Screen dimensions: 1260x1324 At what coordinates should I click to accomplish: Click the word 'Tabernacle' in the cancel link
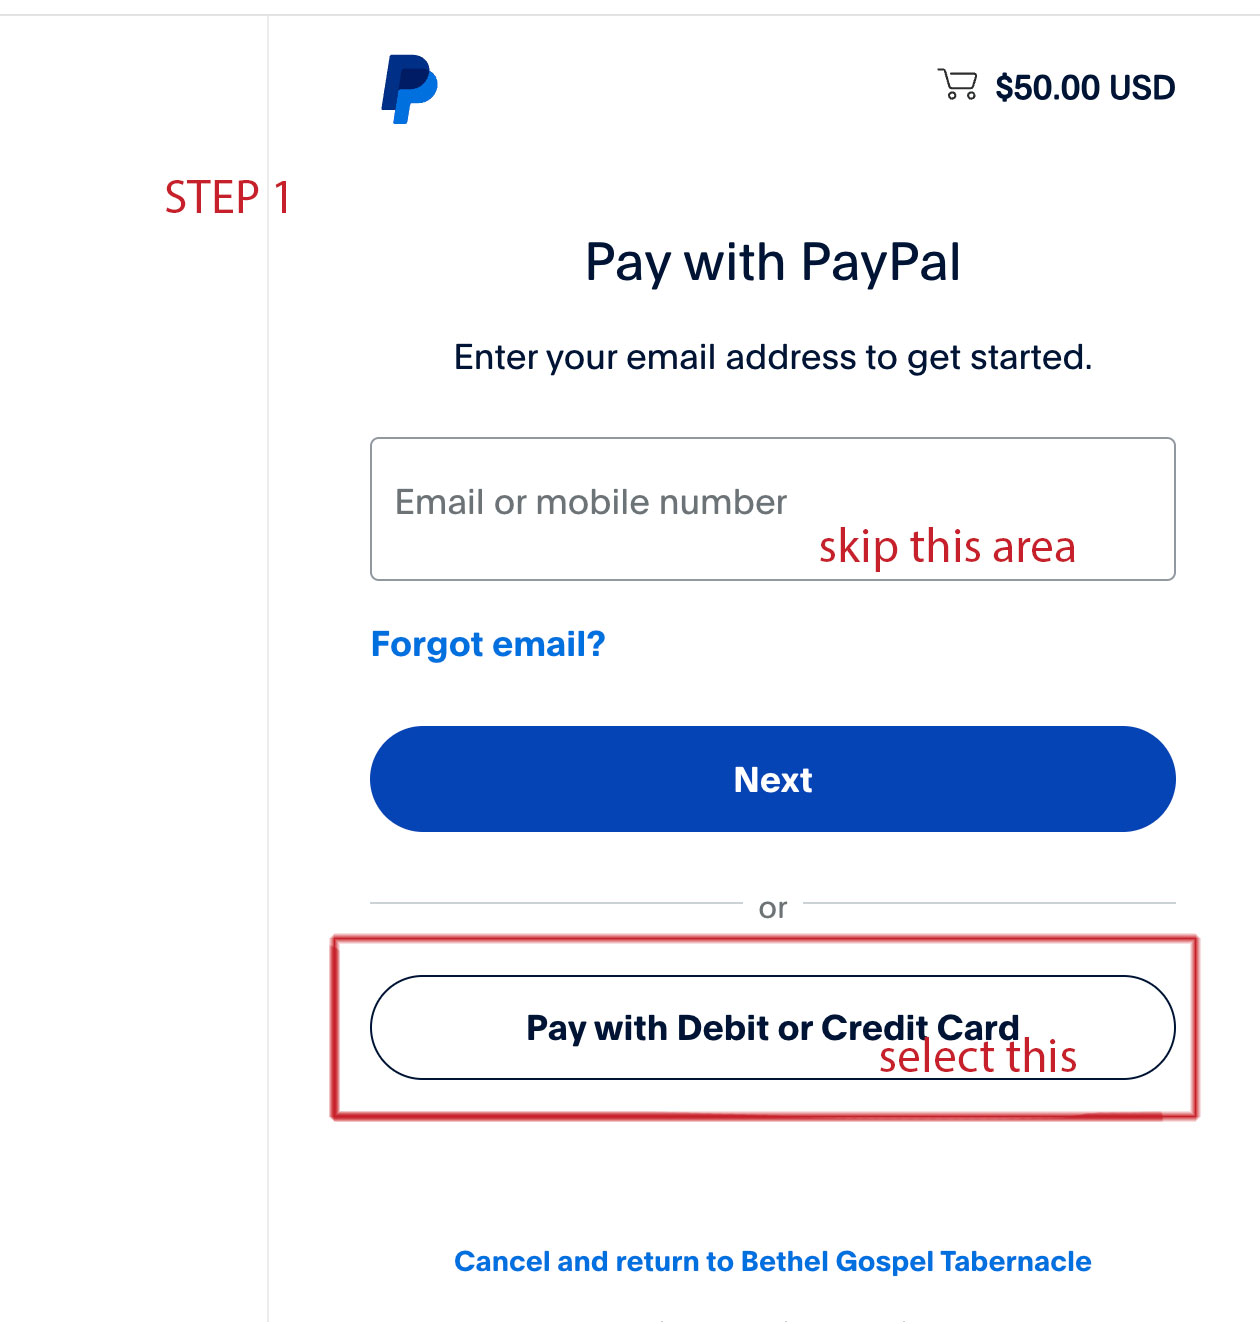click(1015, 1261)
